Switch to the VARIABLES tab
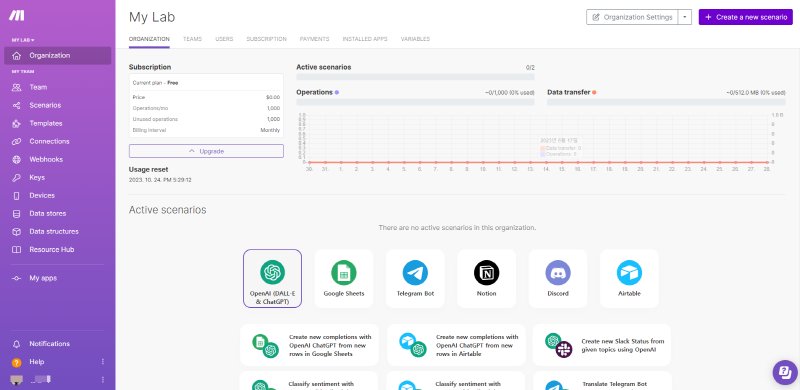The width and height of the screenshot is (800, 390). pyautogui.click(x=415, y=39)
